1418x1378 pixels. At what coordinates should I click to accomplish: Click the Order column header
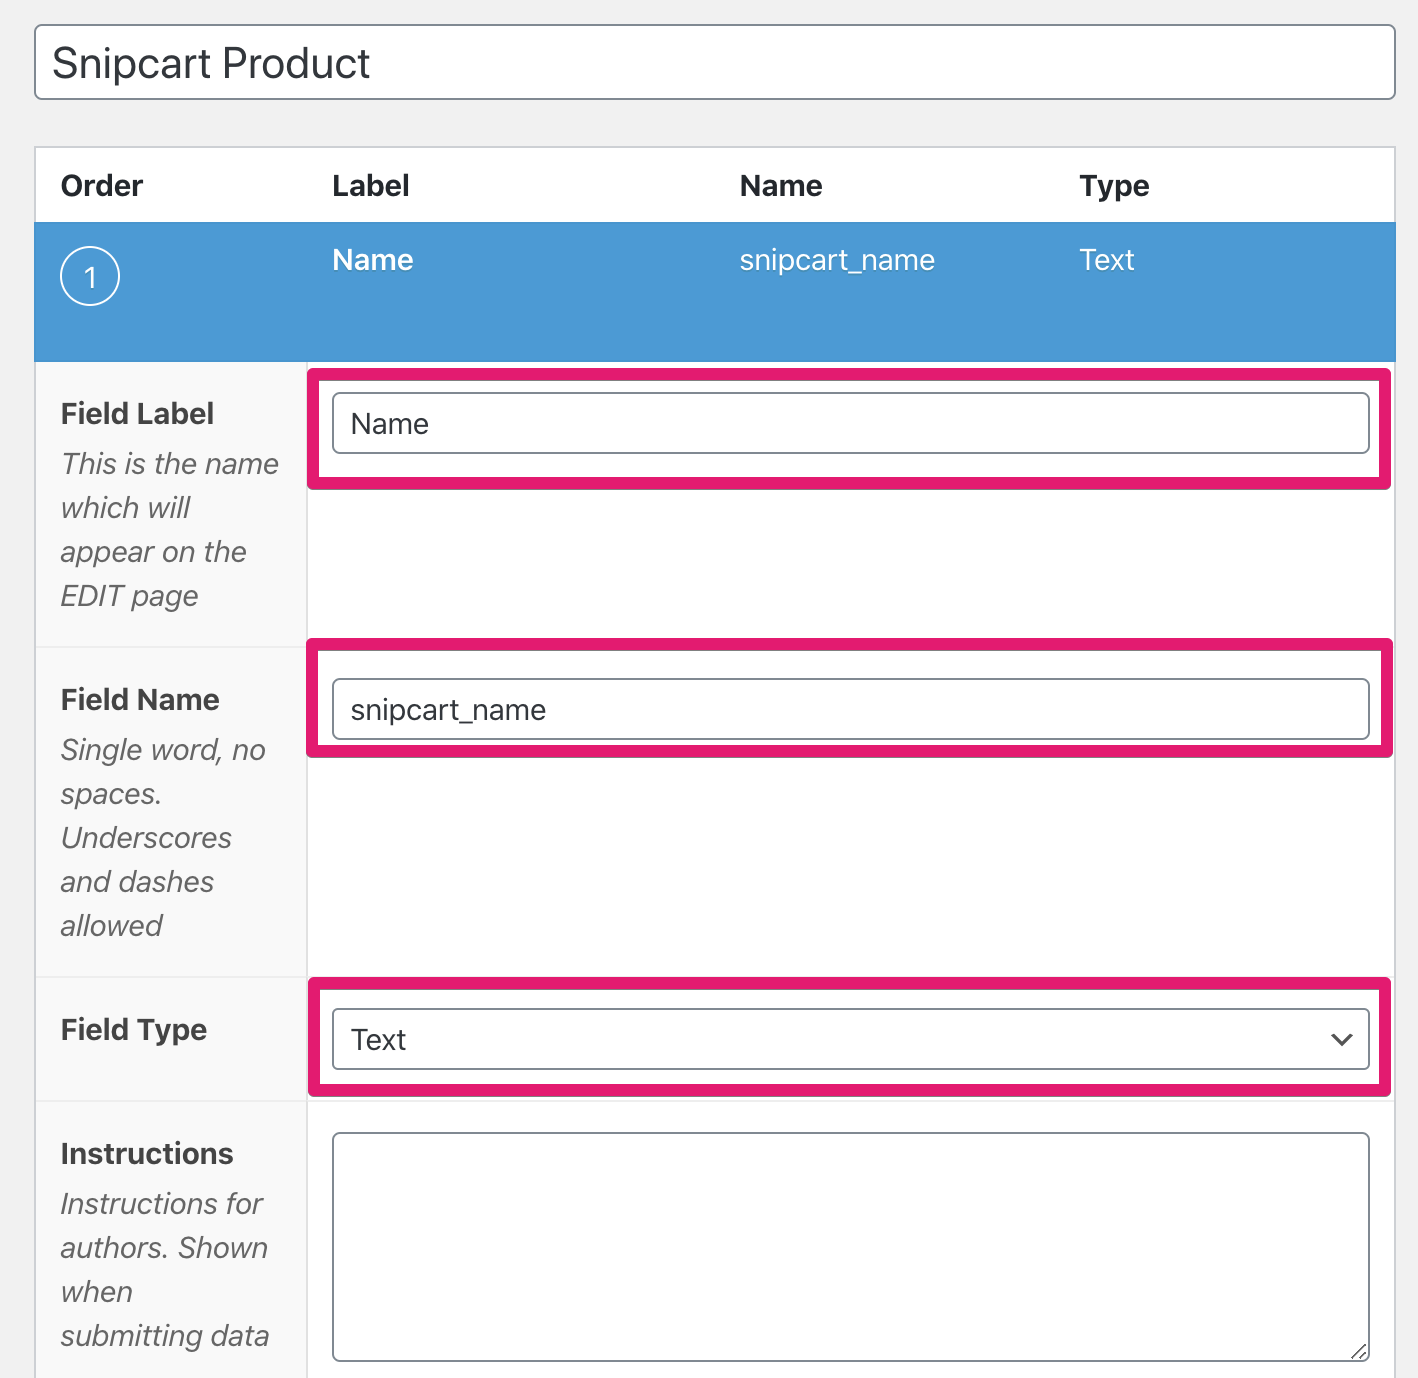102,186
